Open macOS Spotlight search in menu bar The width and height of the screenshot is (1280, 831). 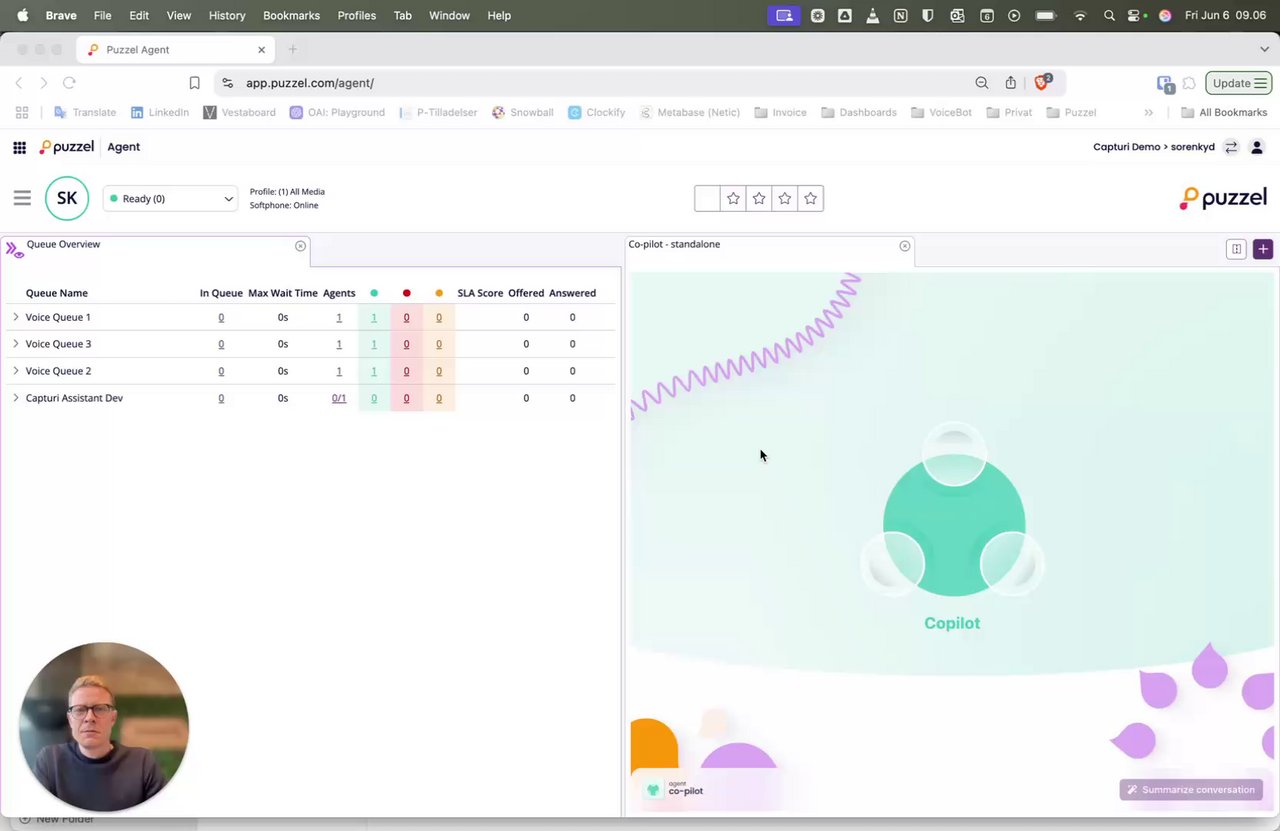1109,15
